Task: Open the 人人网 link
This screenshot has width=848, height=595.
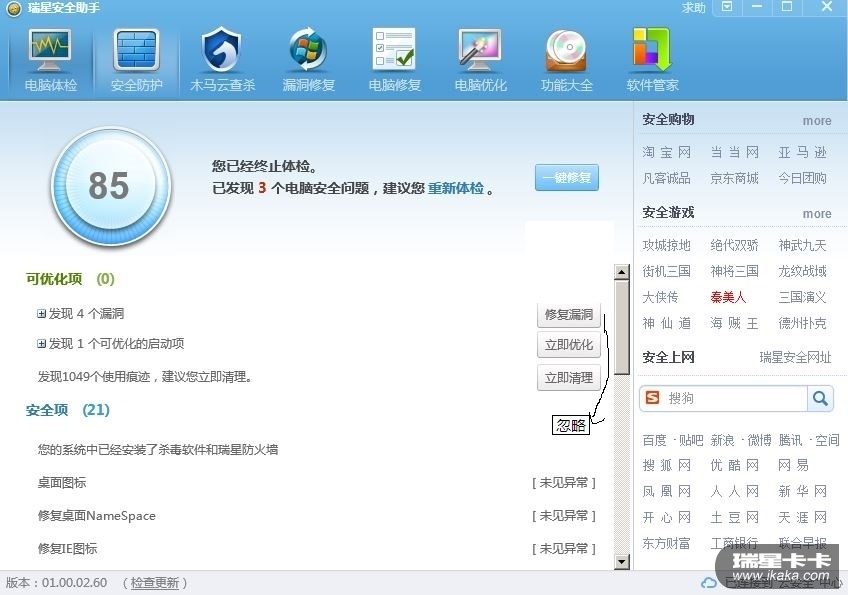Action: tap(734, 491)
